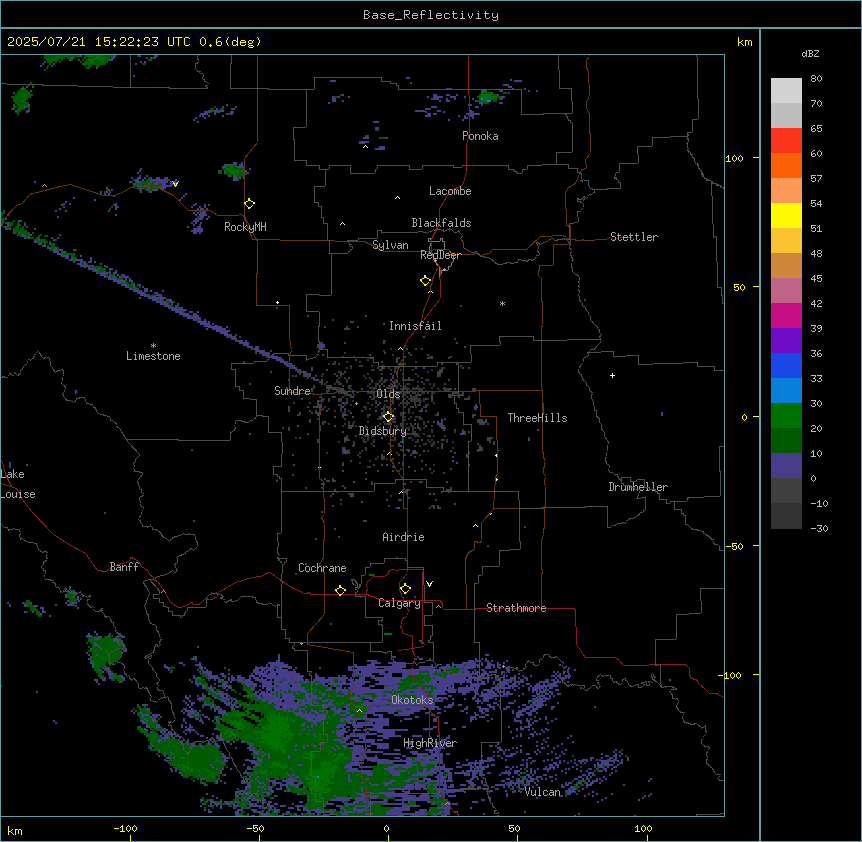Click the violet swatch between 39 and 36
Viewport: 862px width, 842px height.
[x=786, y=341]
